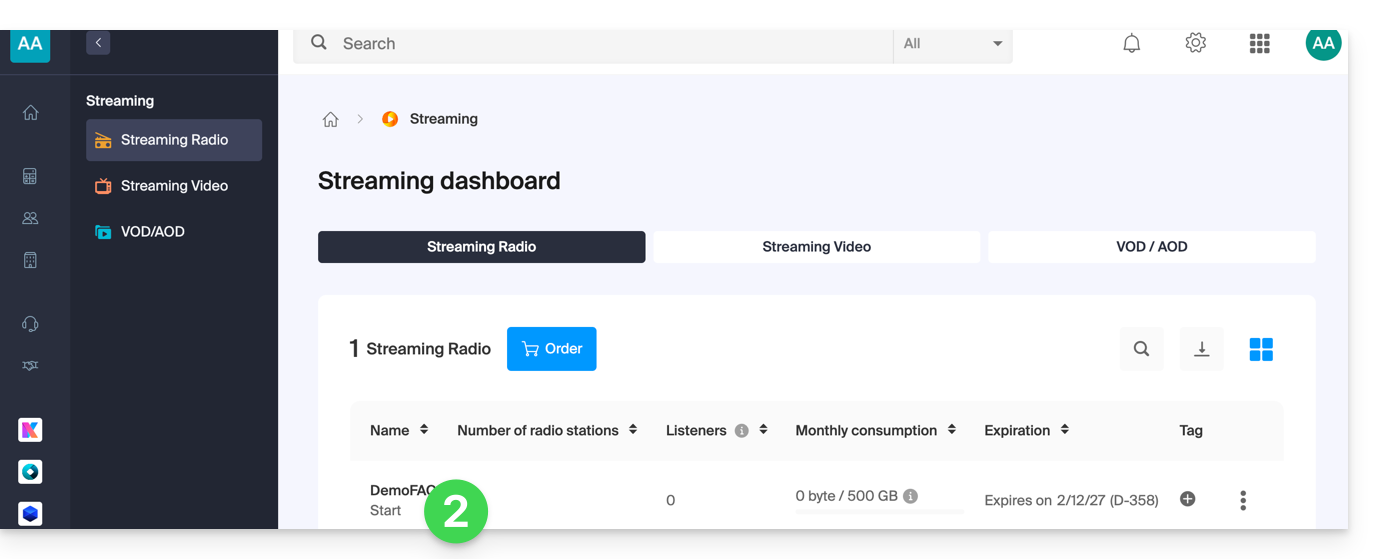Viewport: 1378px width, 559px height.
Task: Open the three-dot menu for DemoFAQ
Action: coord(1243,500)
